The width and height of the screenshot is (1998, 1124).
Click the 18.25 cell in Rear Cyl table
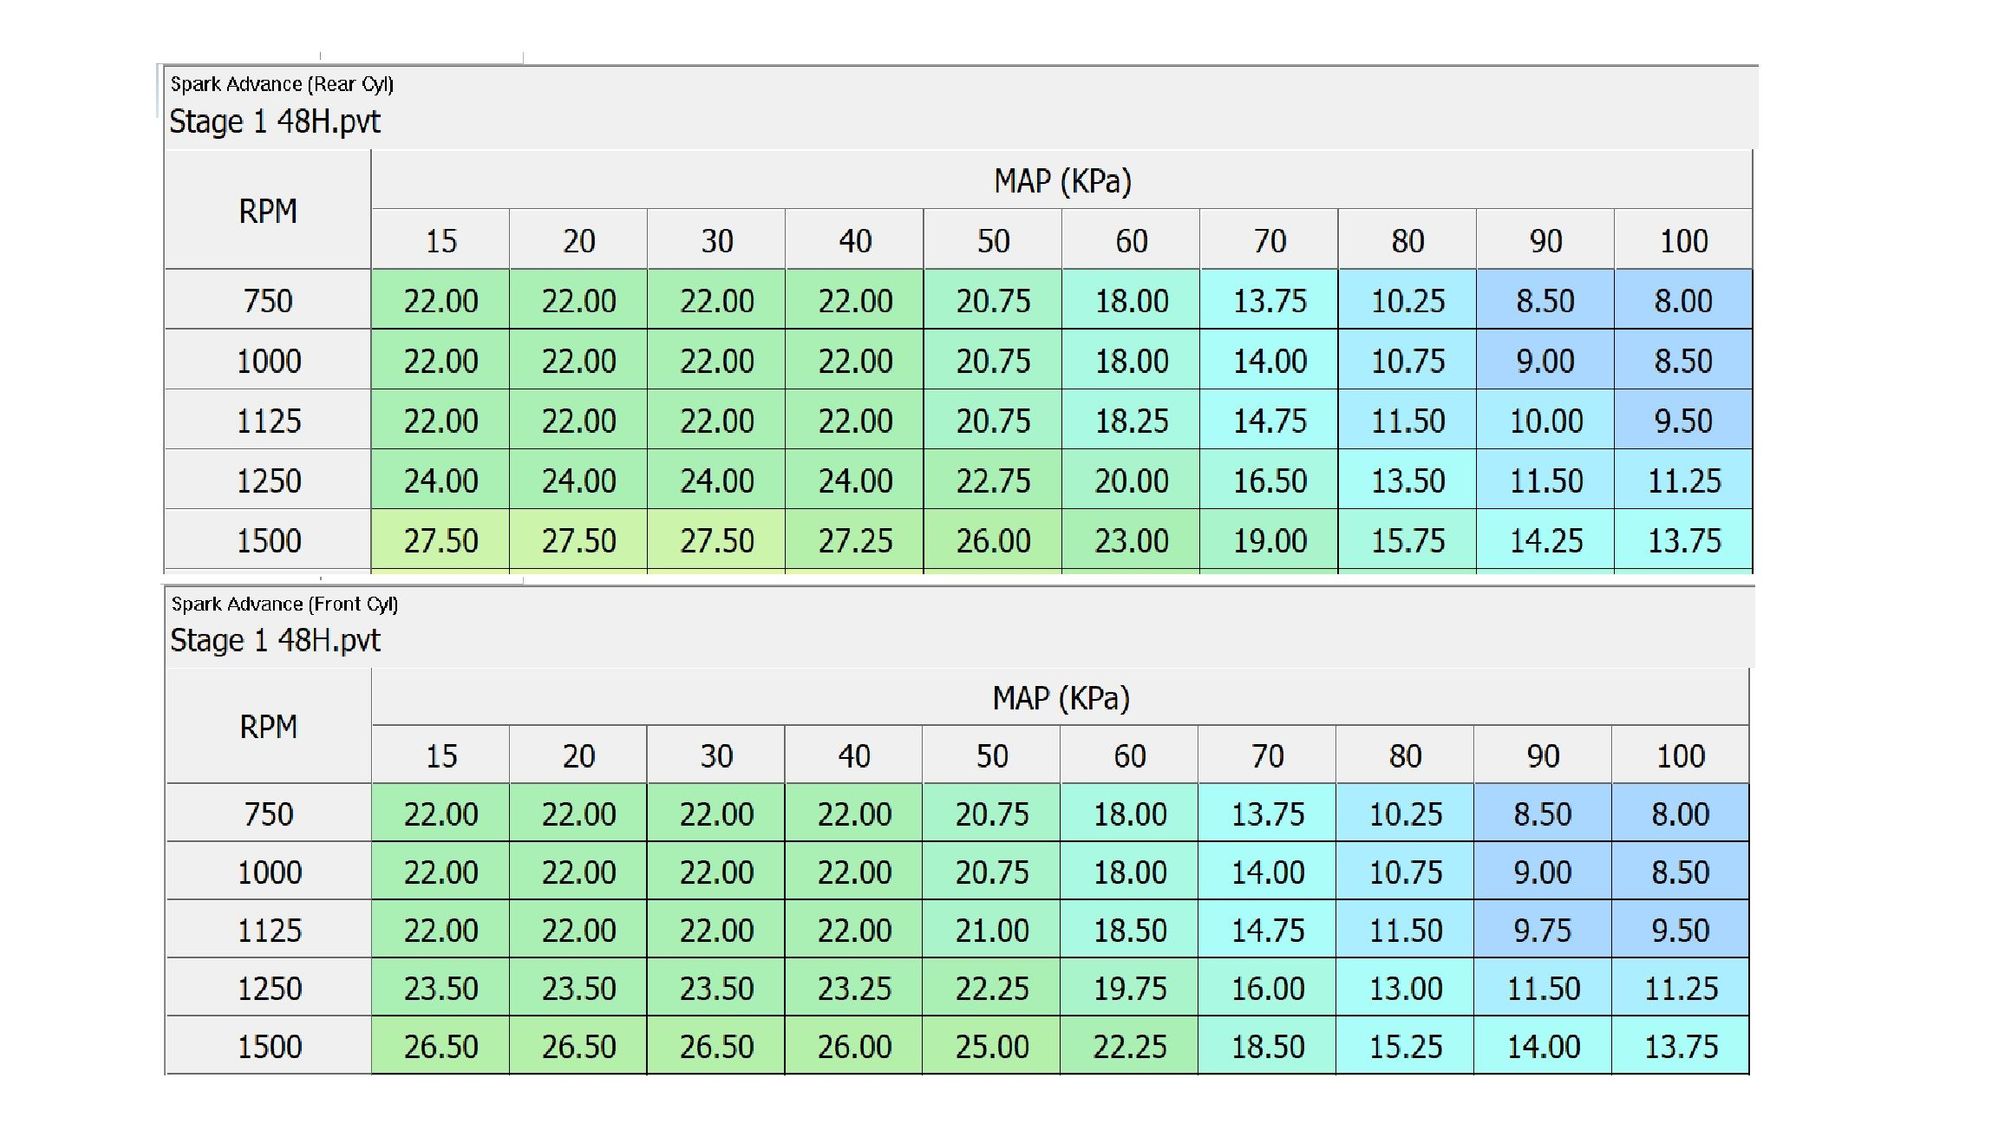[x=1131, y=421]
